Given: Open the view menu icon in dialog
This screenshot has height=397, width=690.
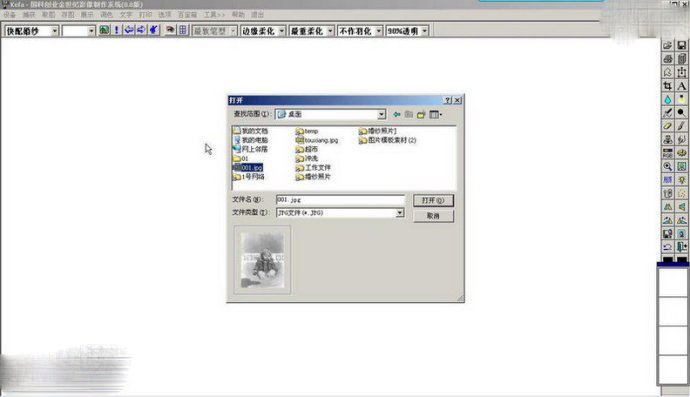Looking at the screenshot, I should click(435, 114).
